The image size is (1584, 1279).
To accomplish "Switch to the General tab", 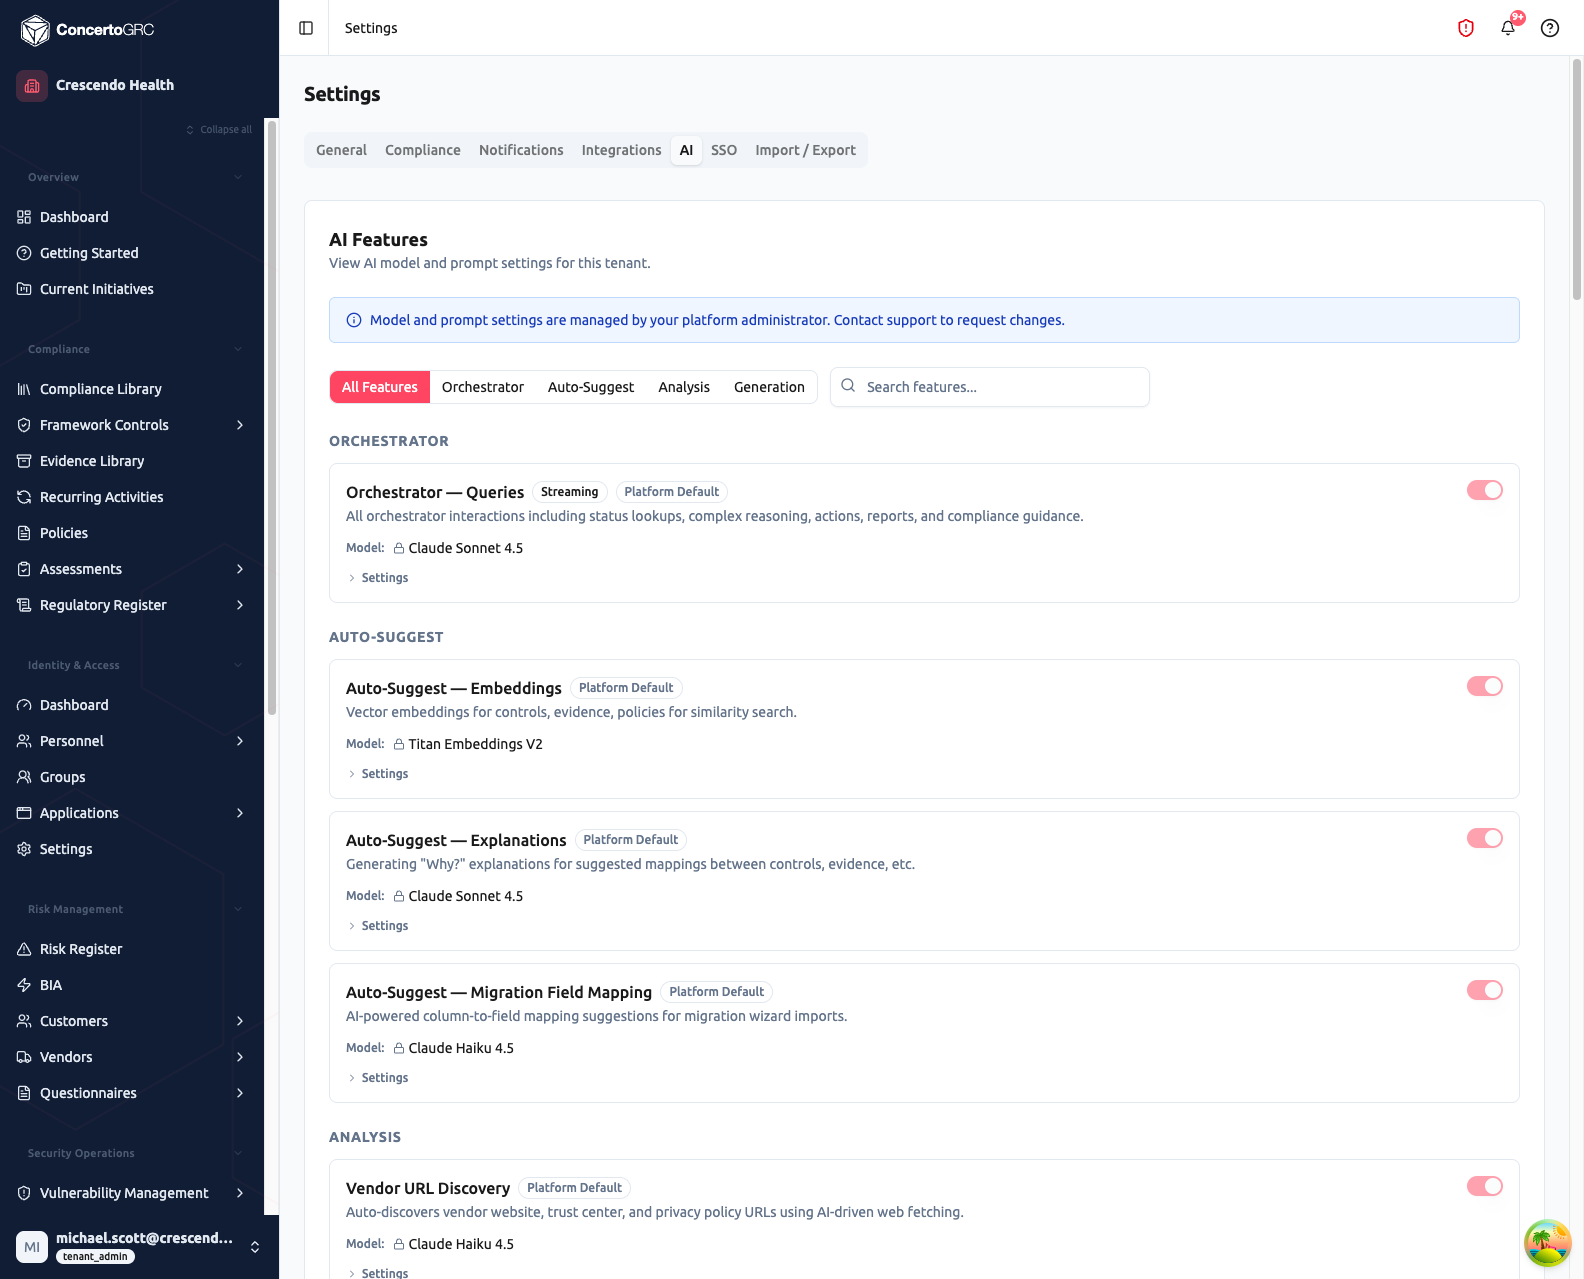I will click(x=341, y=150).
